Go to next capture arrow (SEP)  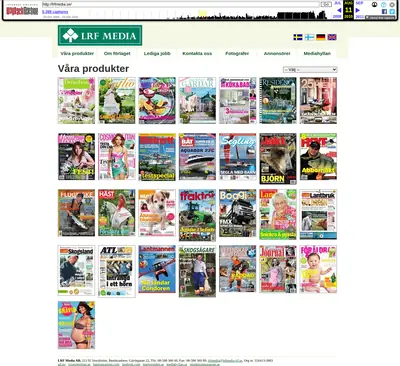[358, 10]
